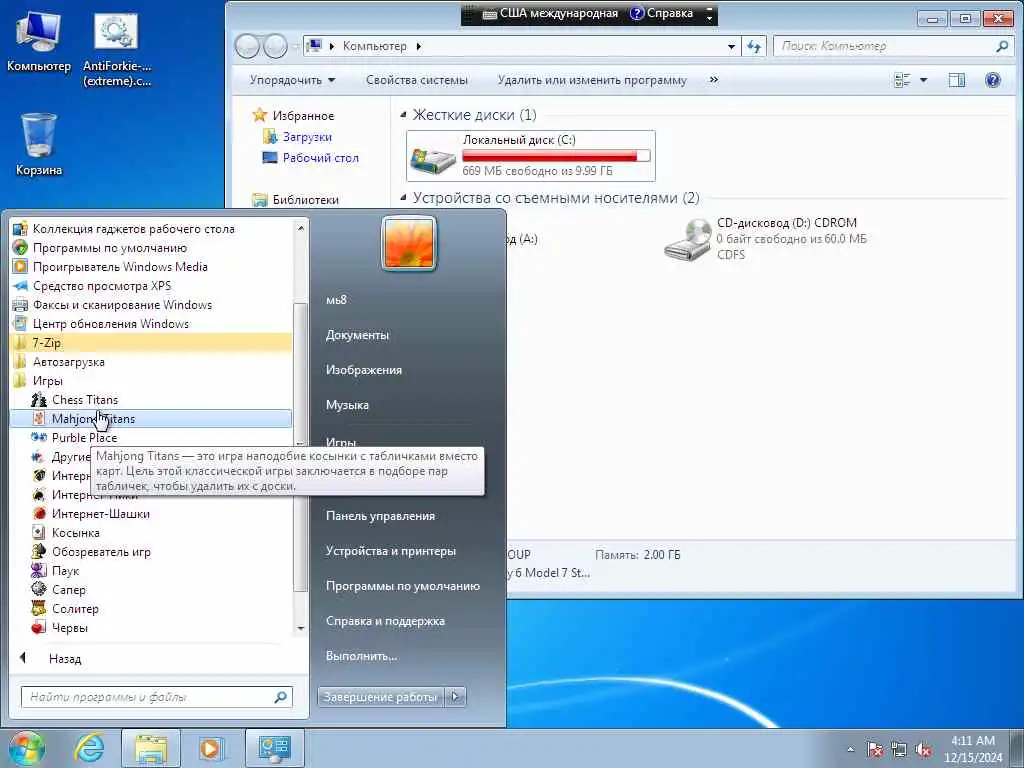
Task: Open Справка и поддержка
Action: click(385, 621)
